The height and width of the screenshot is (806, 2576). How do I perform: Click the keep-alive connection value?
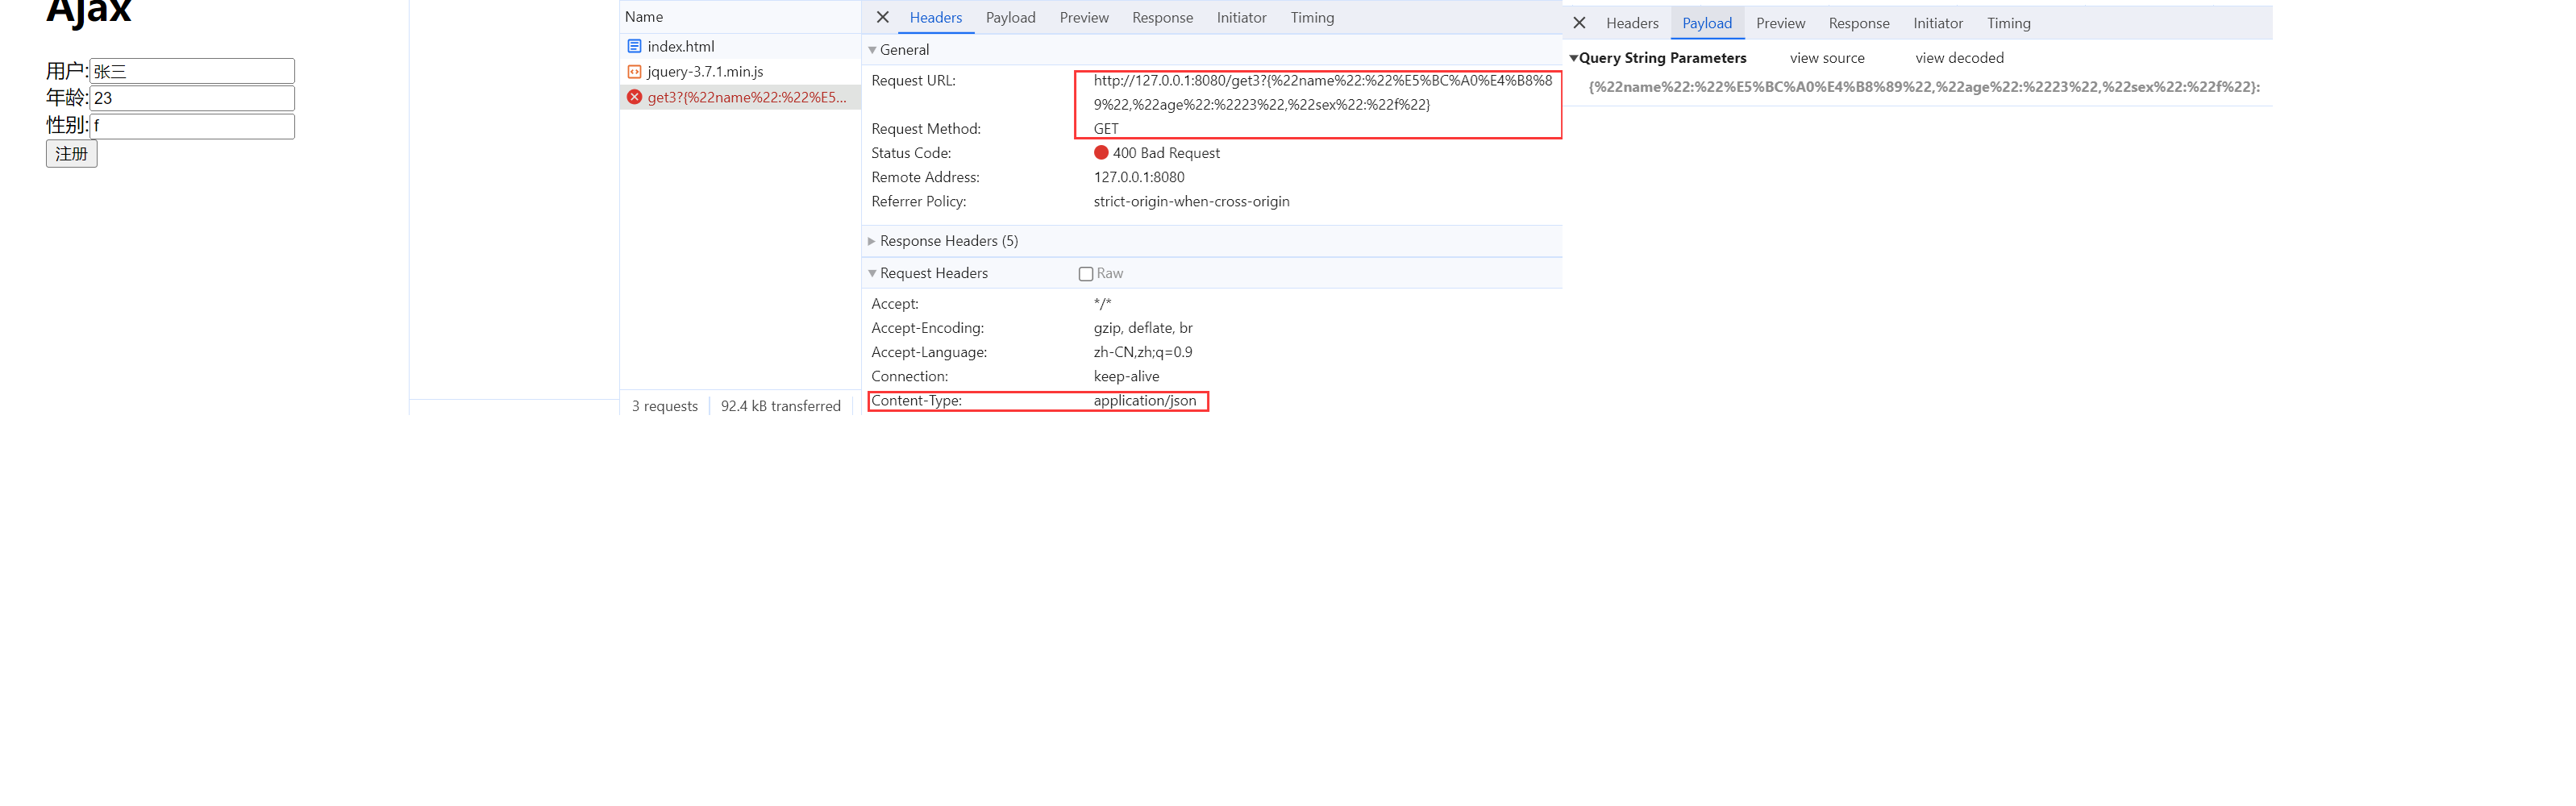tap(1126, 377)
